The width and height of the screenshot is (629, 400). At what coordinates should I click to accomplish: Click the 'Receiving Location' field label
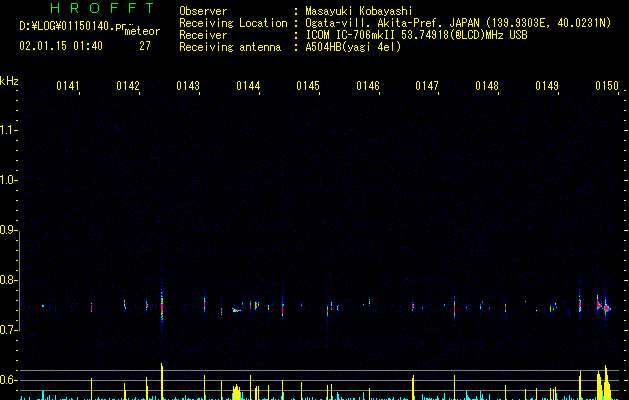coord(233,23)
